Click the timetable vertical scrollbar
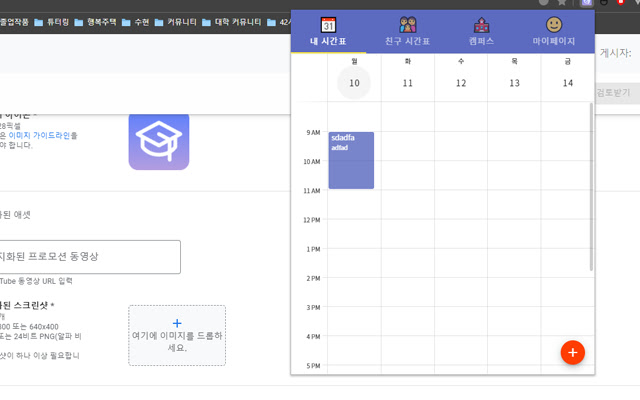The width and height of the screenshot is (640, 400). click(591, 187)
